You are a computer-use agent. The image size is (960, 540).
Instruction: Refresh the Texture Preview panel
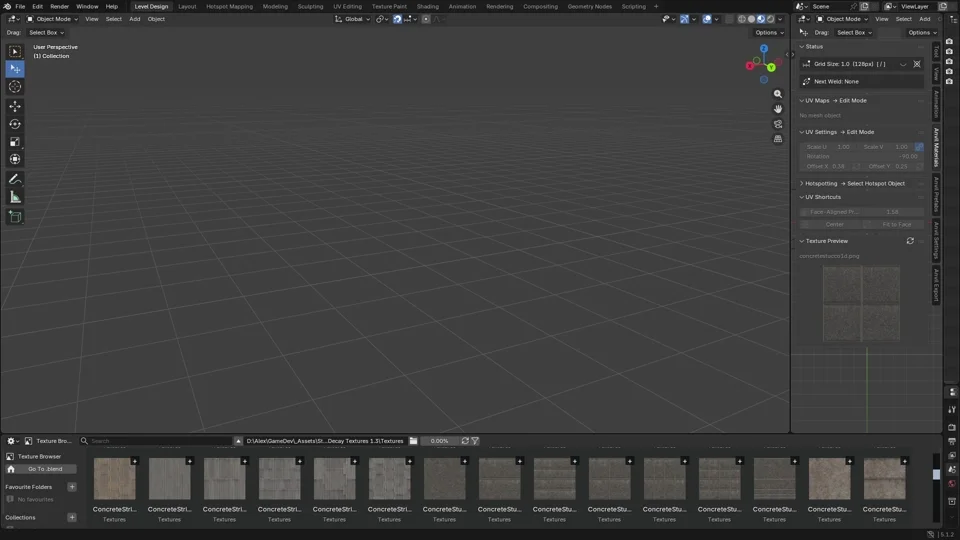tap(910, 241)
